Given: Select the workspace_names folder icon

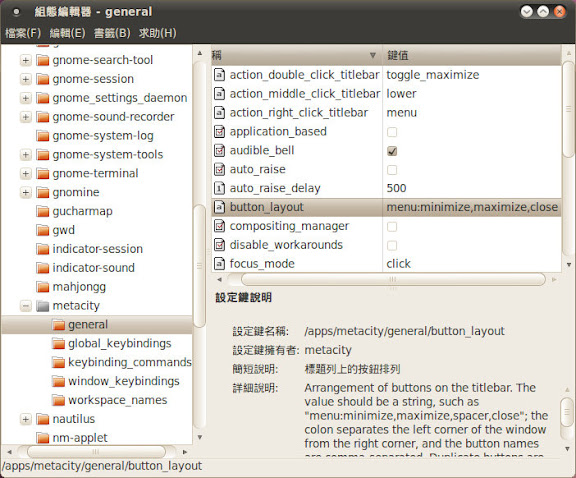Looking at the screenshot, I should (58, 400).
